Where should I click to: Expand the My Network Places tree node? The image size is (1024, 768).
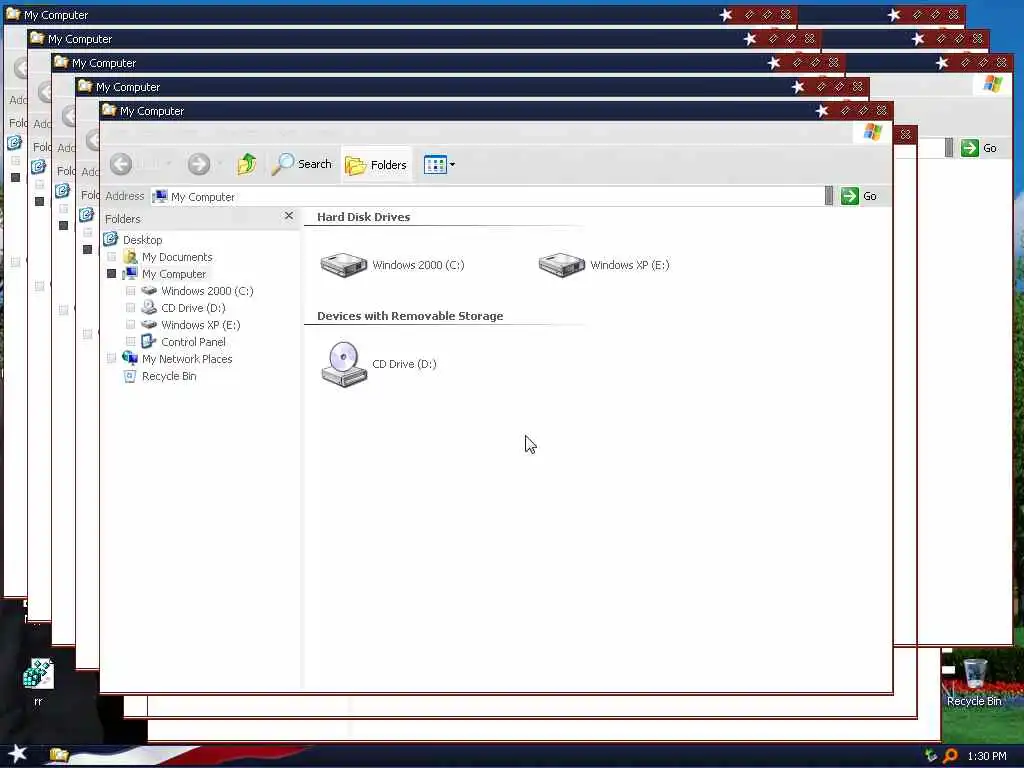(112, 359)
